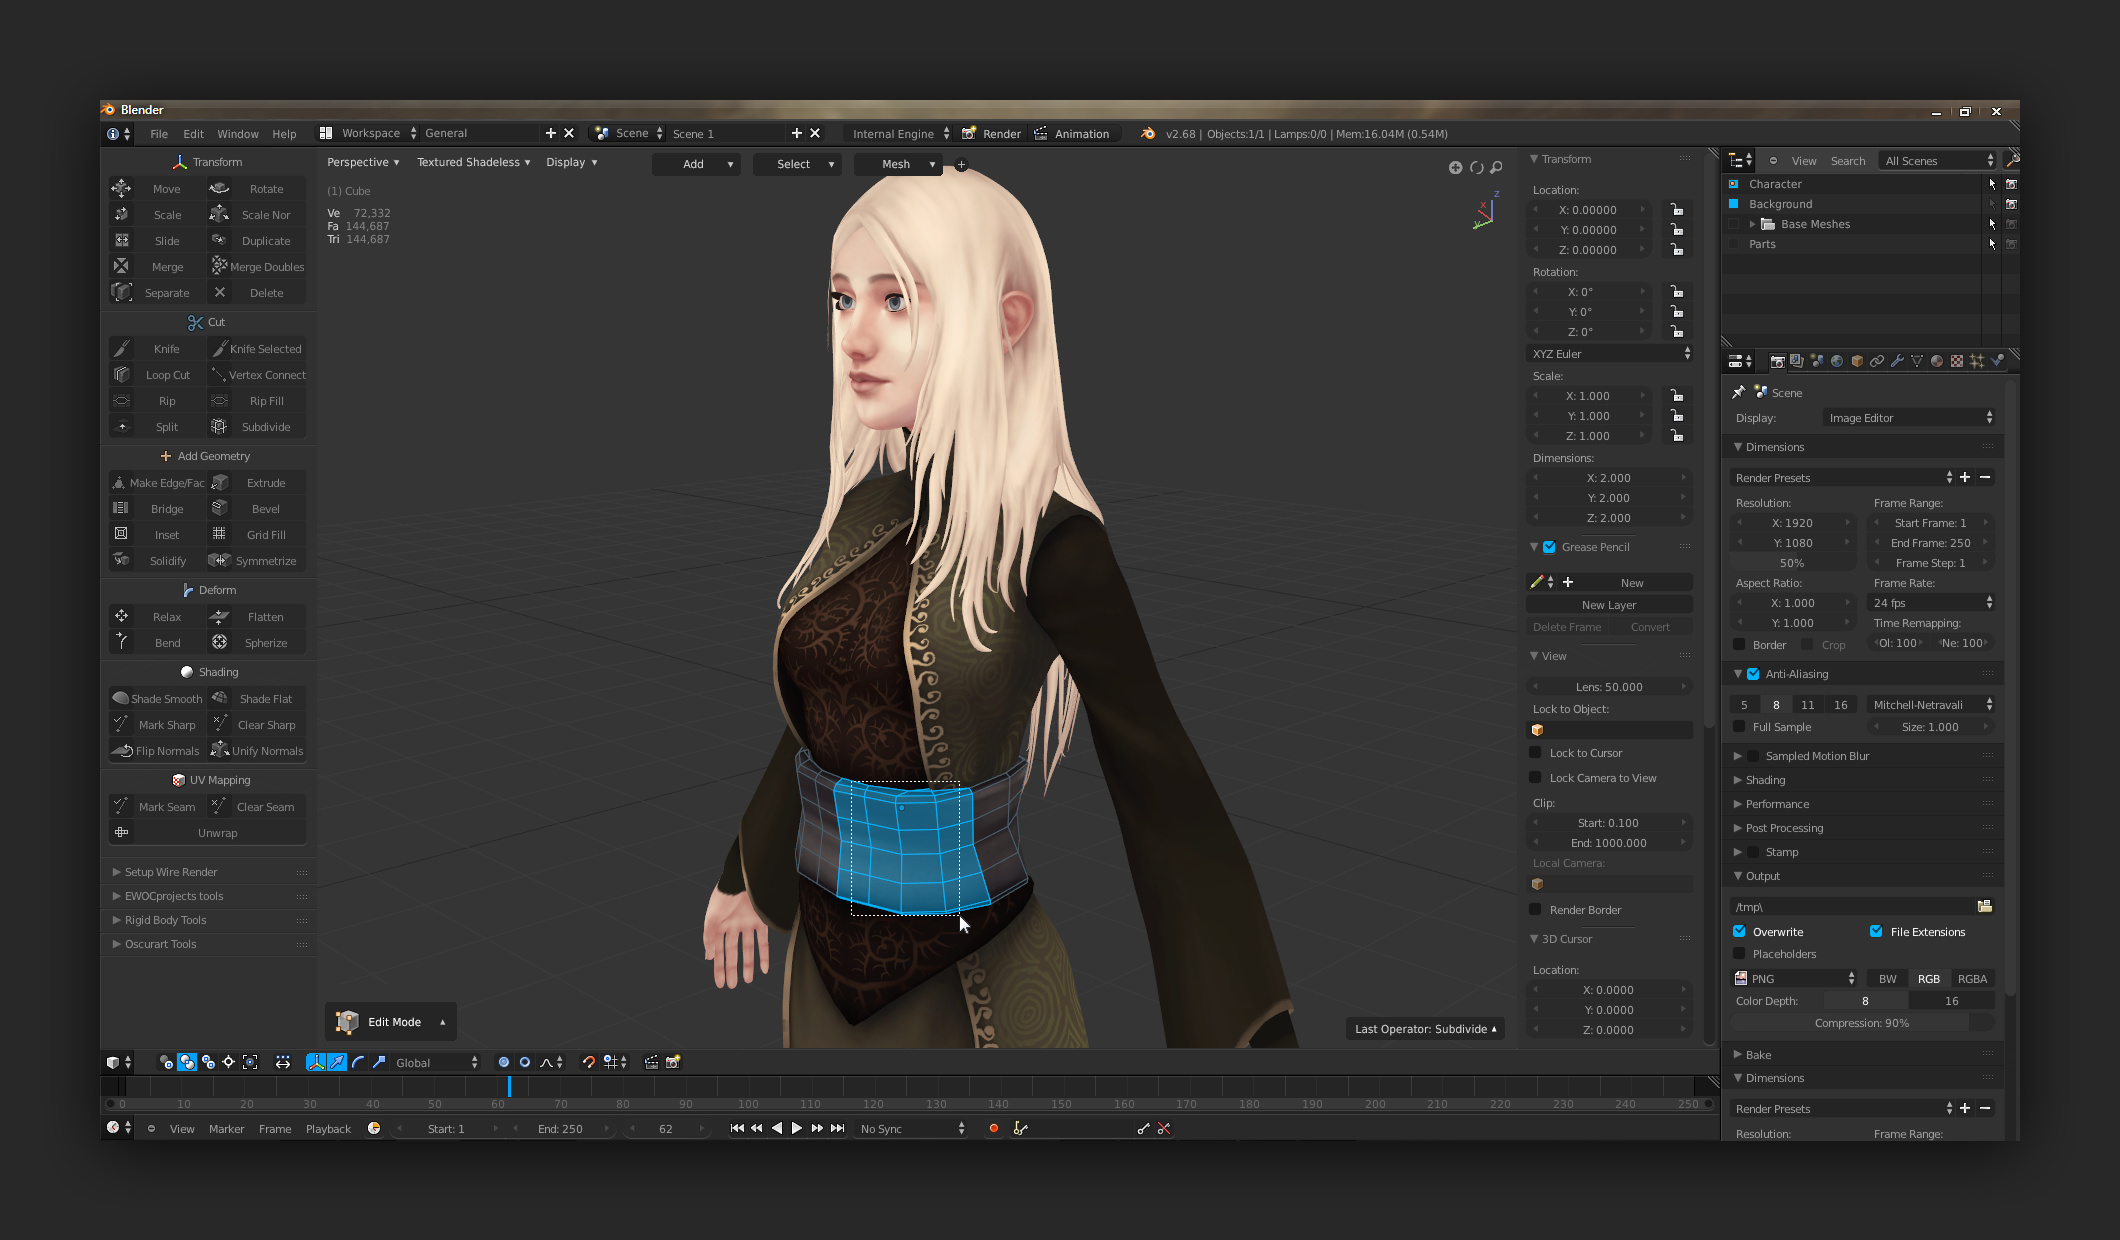This screenshot has width=2120, height=1240.
Task: Click the Unwrap button
Action: click(217, 833)
